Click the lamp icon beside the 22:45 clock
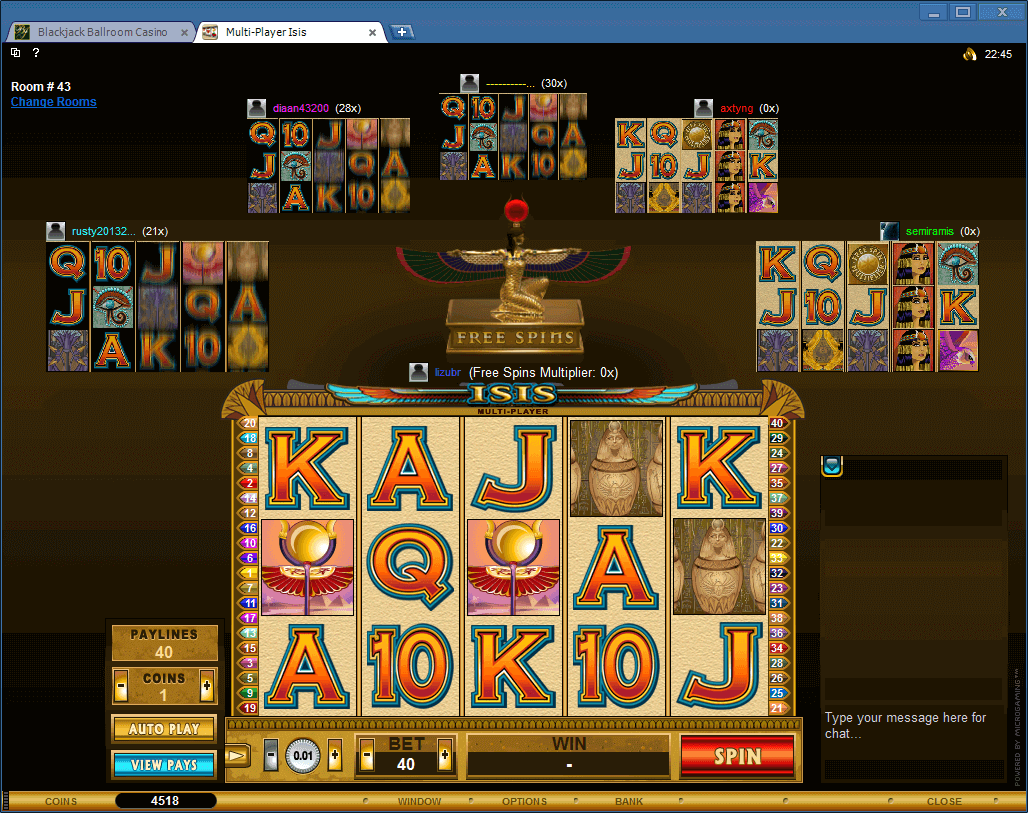Viewport: 1028px width, 813px height. (969, 54)
